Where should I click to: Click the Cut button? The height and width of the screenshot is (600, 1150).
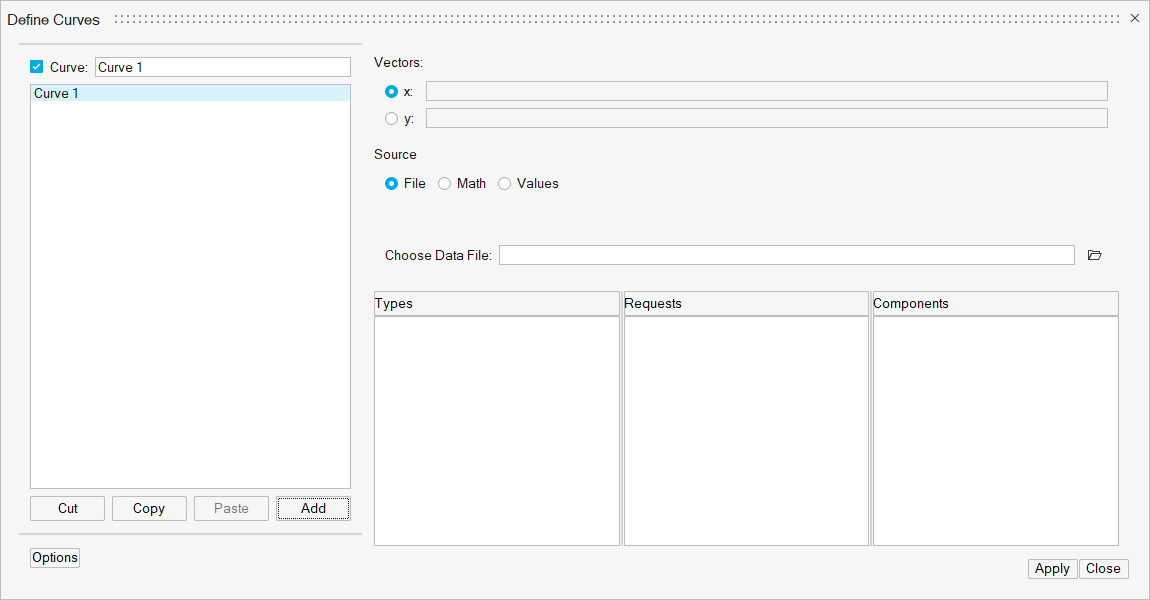click(67, 508)
